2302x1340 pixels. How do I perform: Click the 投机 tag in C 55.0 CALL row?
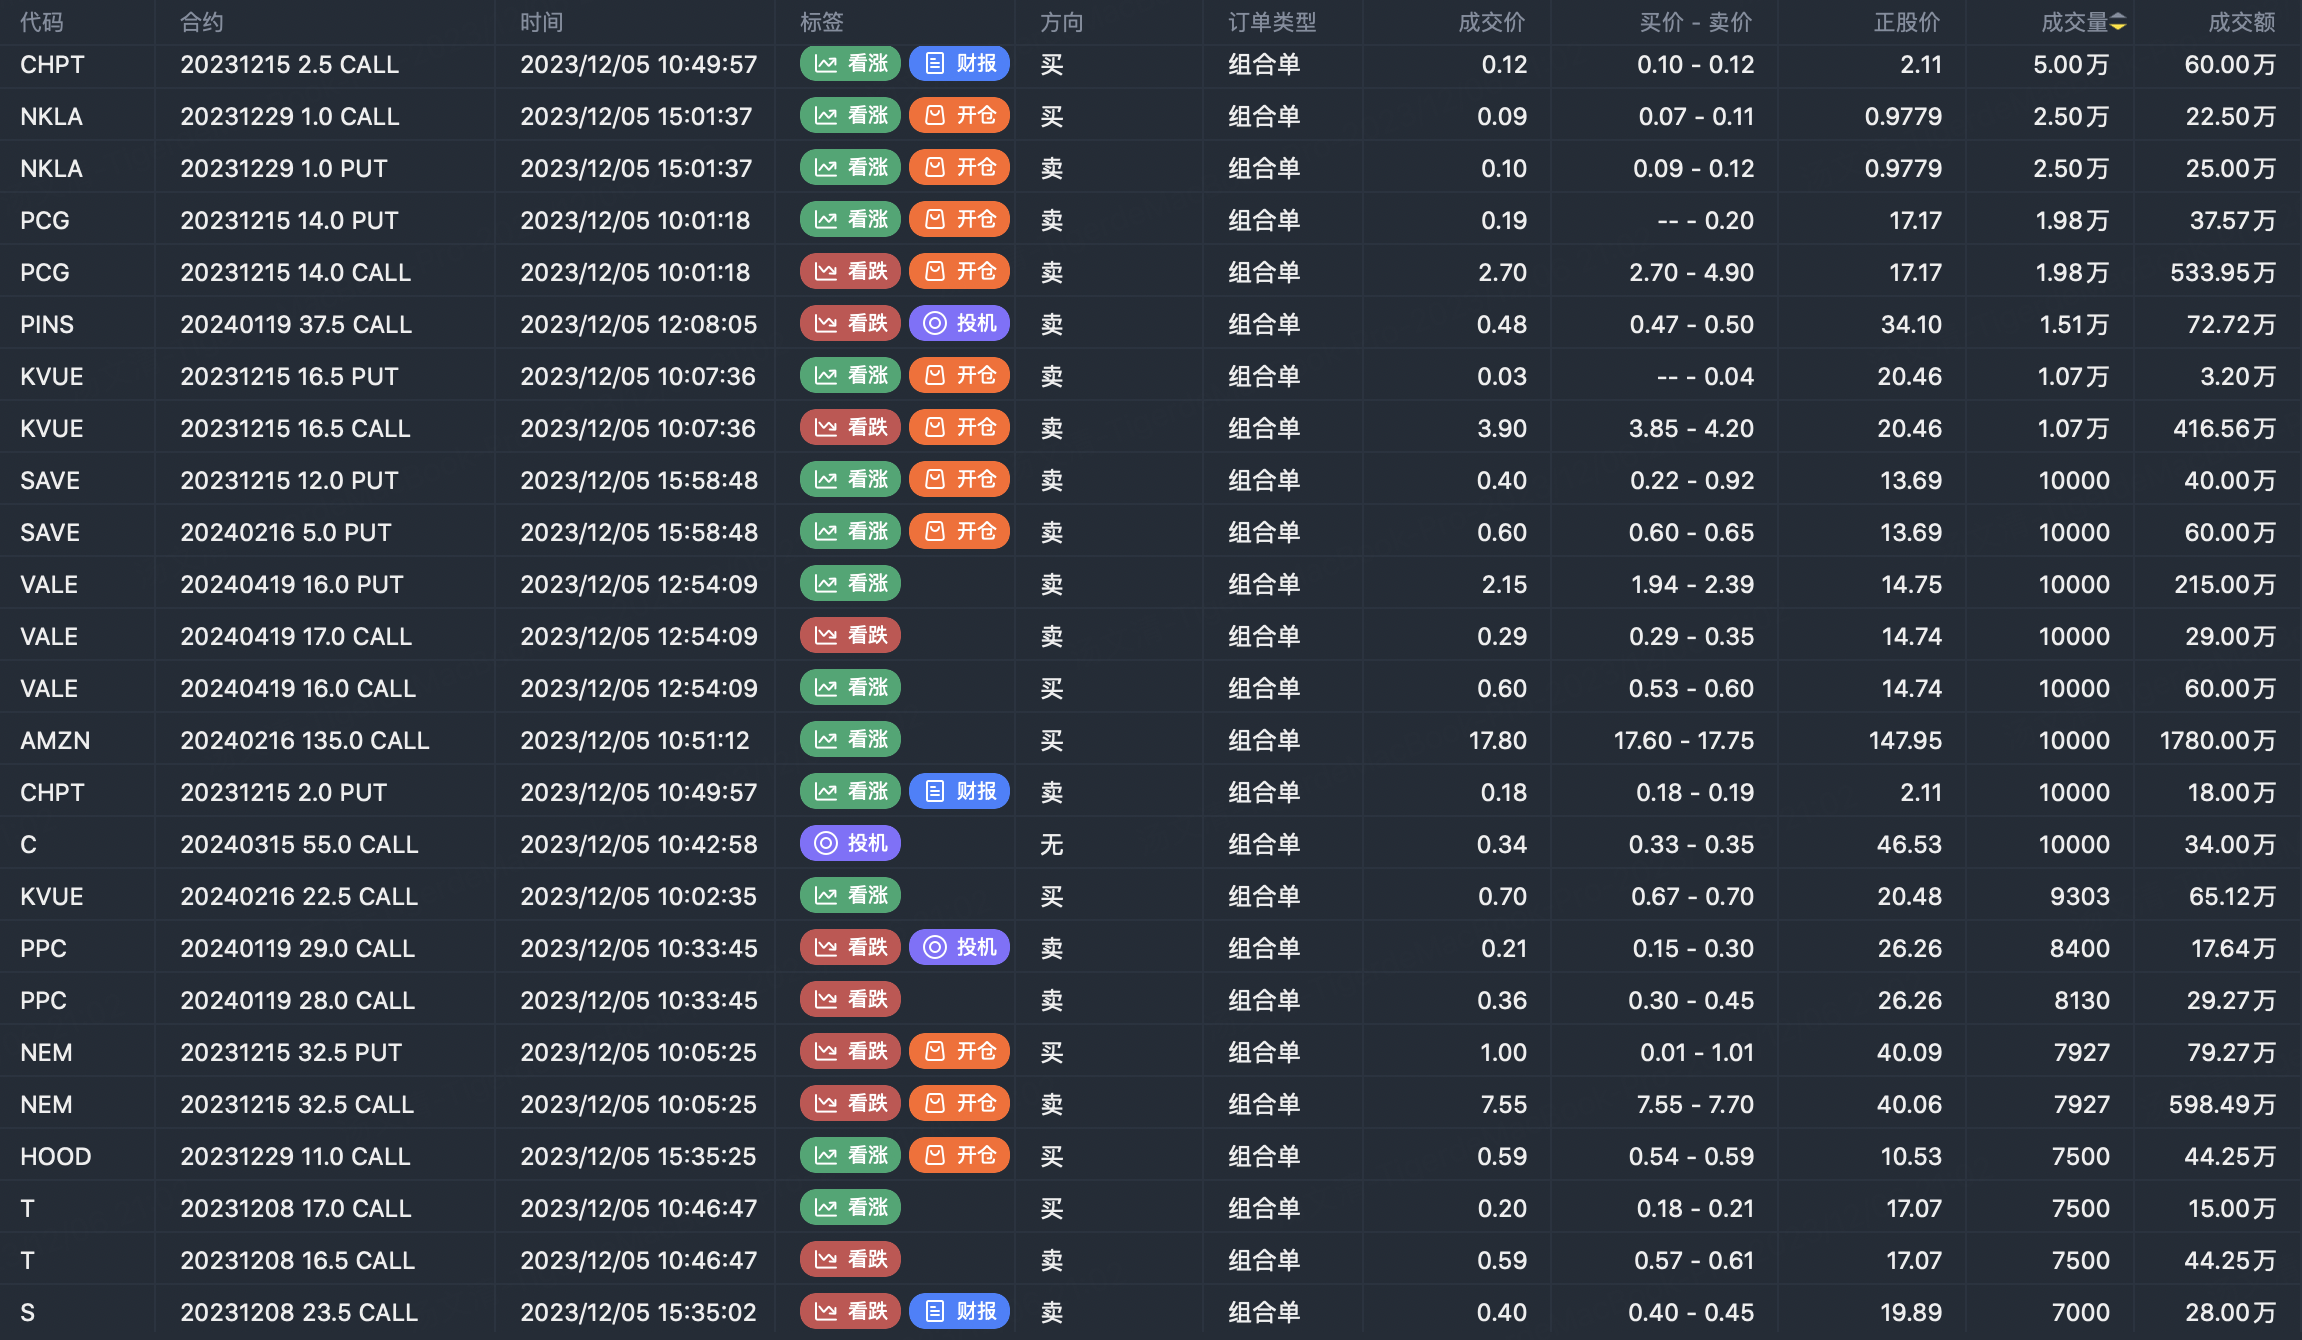coord(850,844)
